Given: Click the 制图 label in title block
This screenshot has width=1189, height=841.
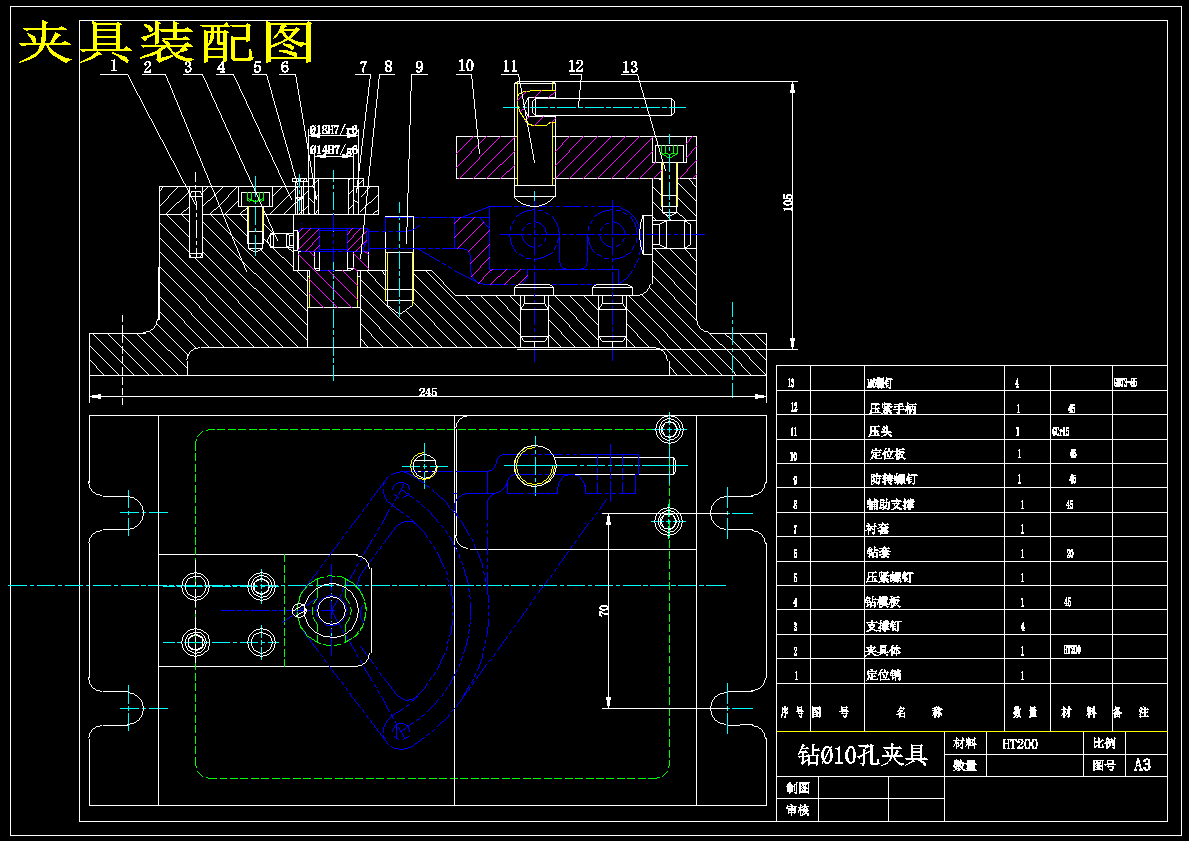Looking at the screenshot, I should click(x=797, y=788).
